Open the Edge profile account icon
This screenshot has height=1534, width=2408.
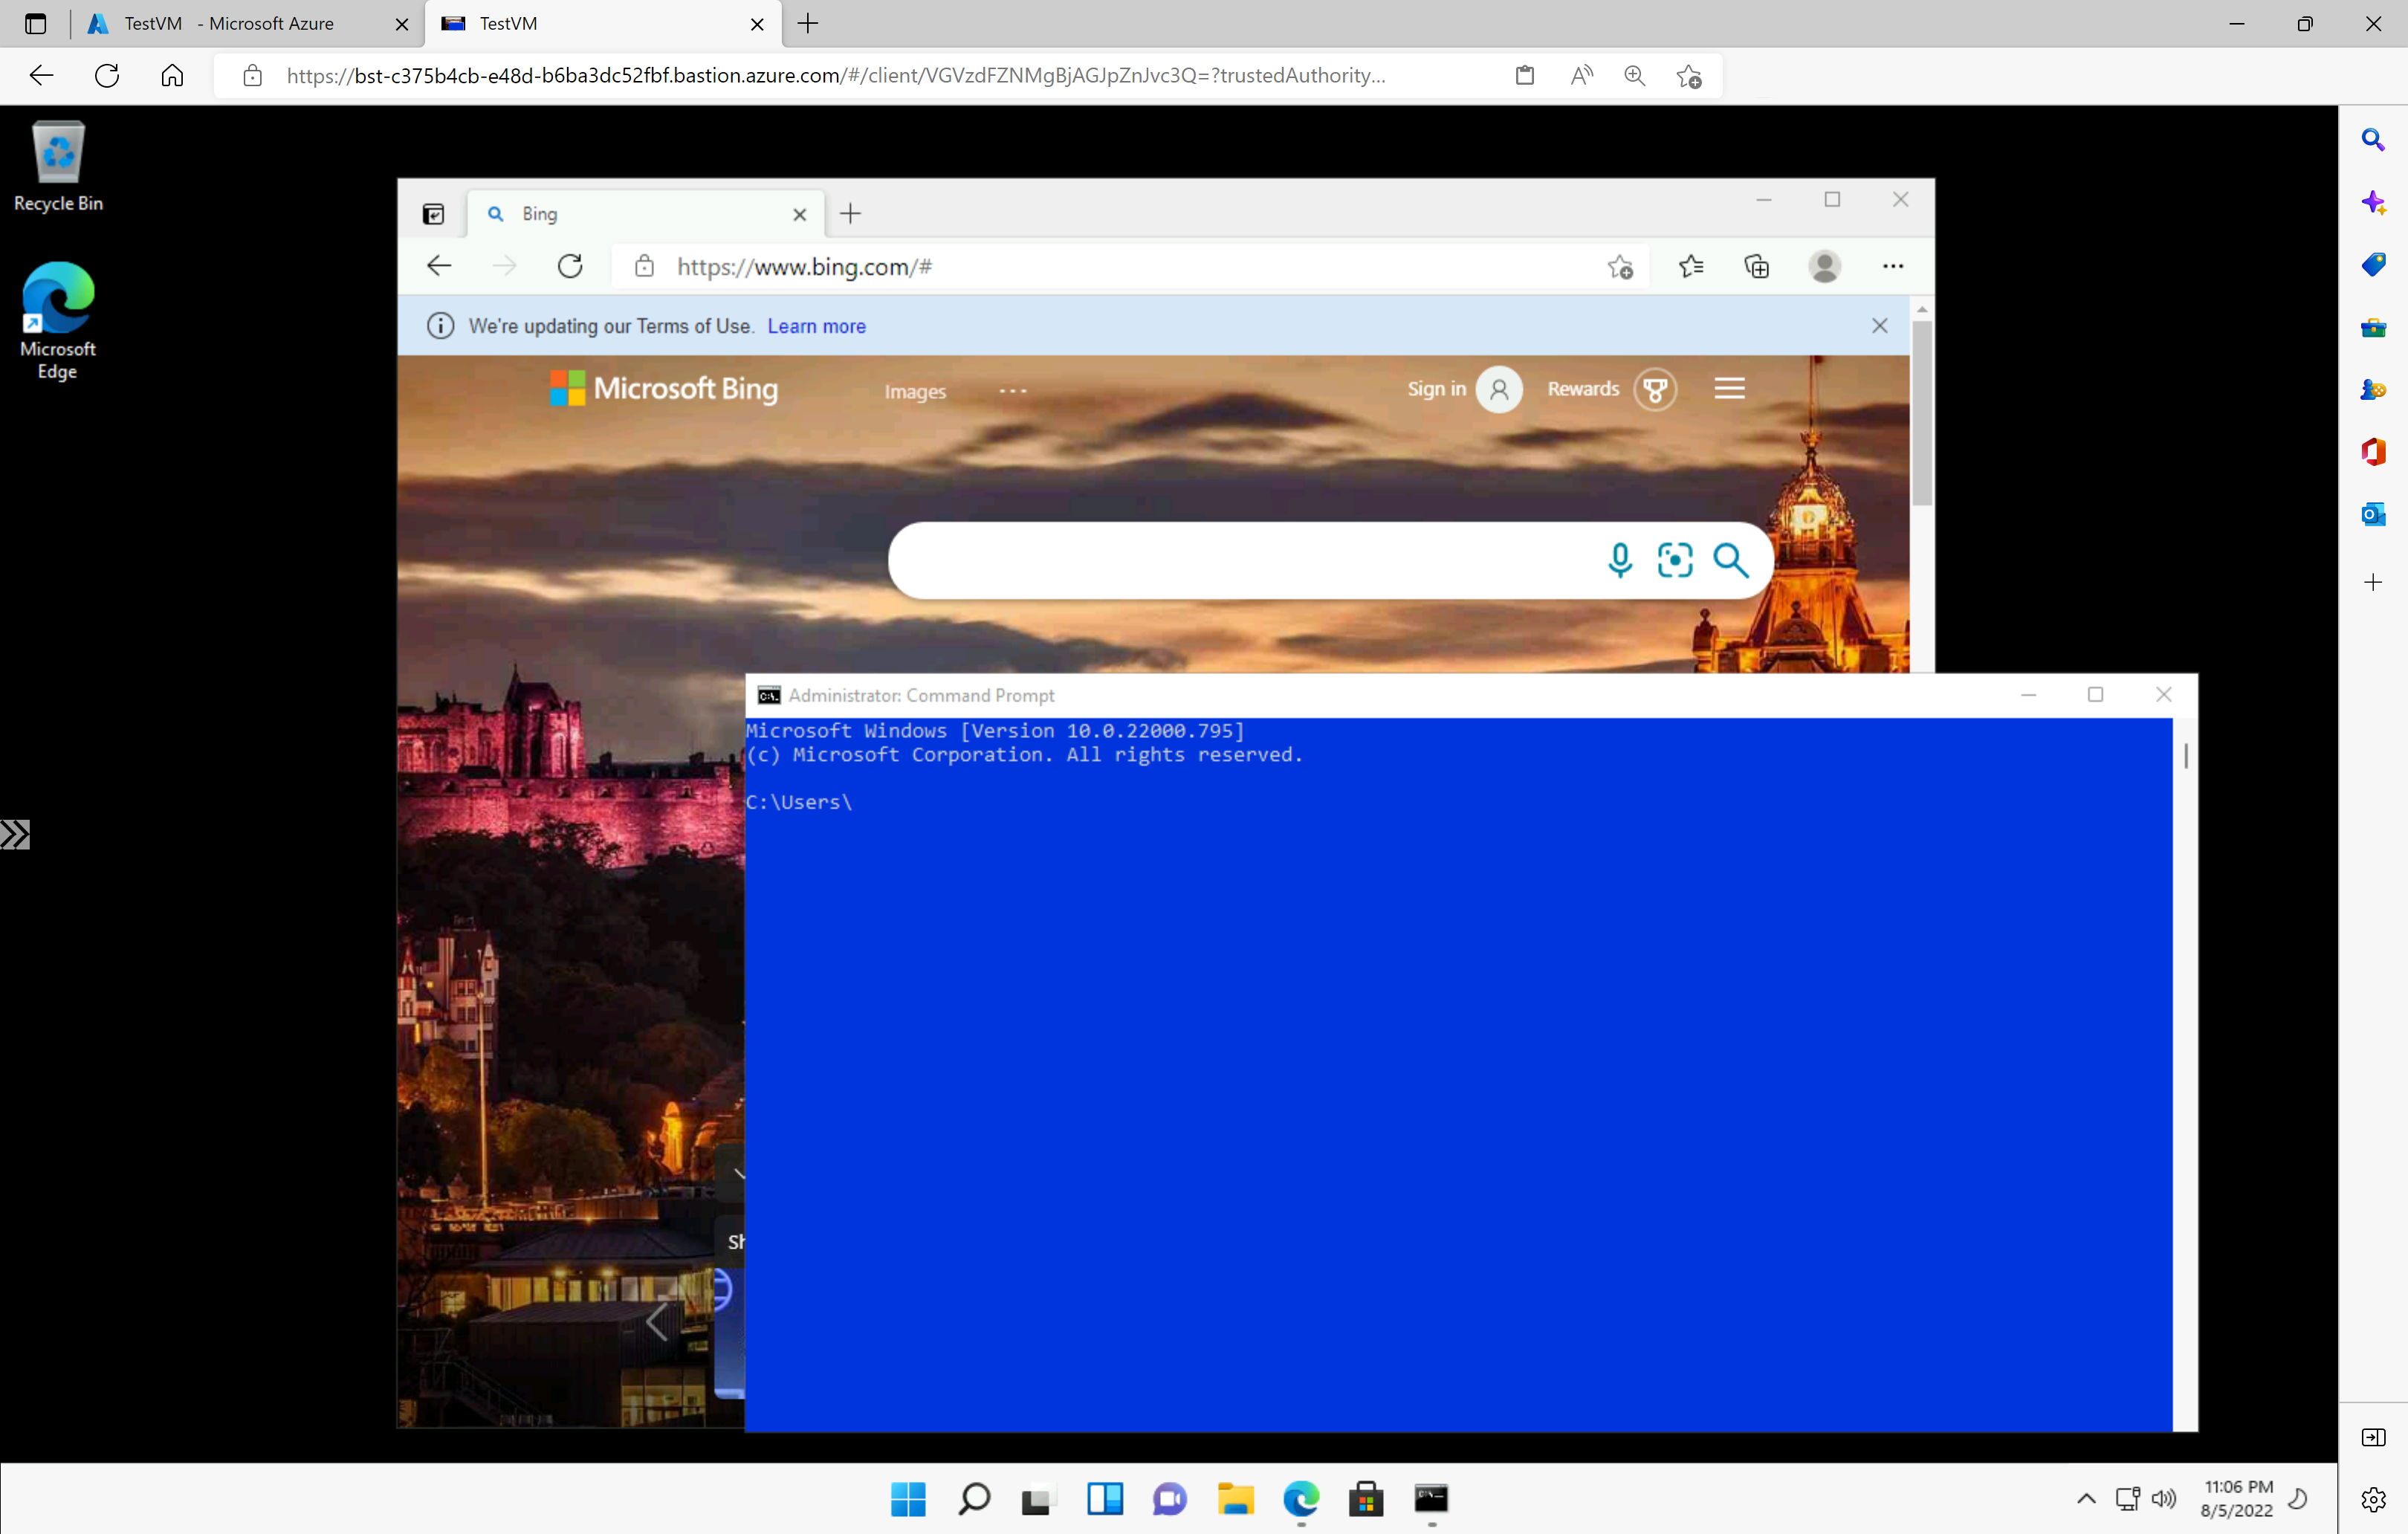(x=1824, y=265)
